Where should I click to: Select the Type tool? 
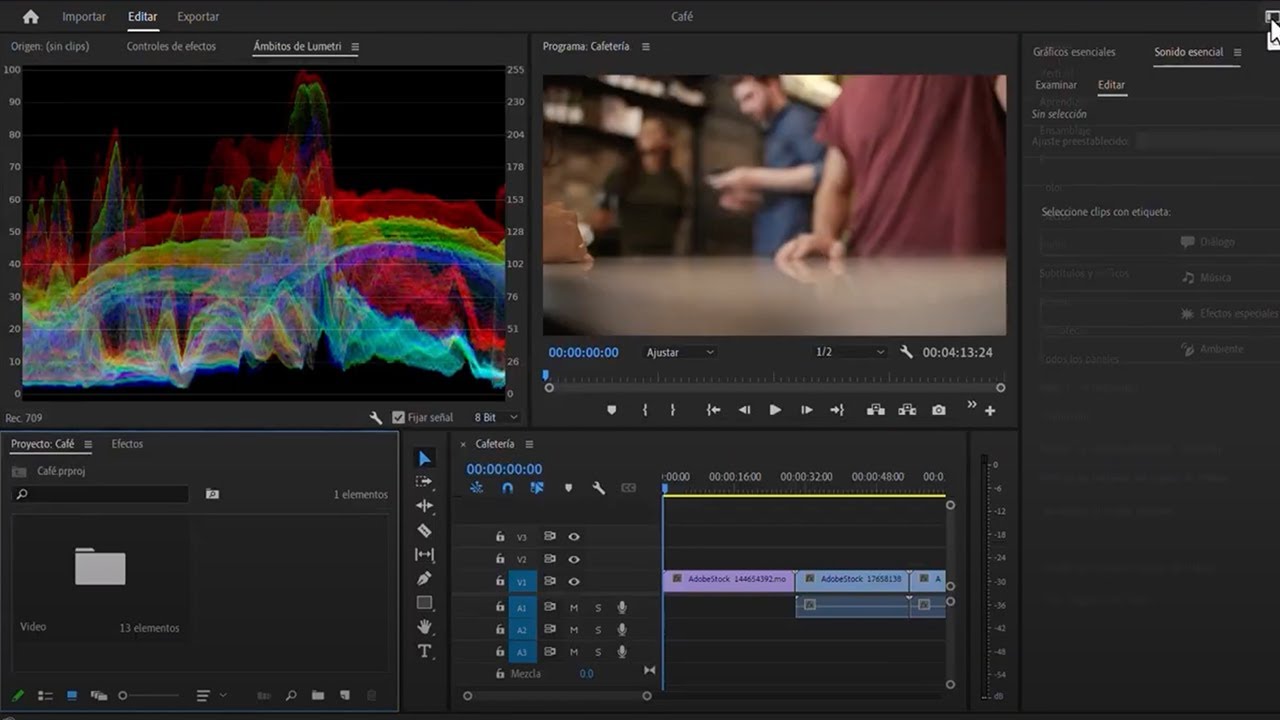424,651
